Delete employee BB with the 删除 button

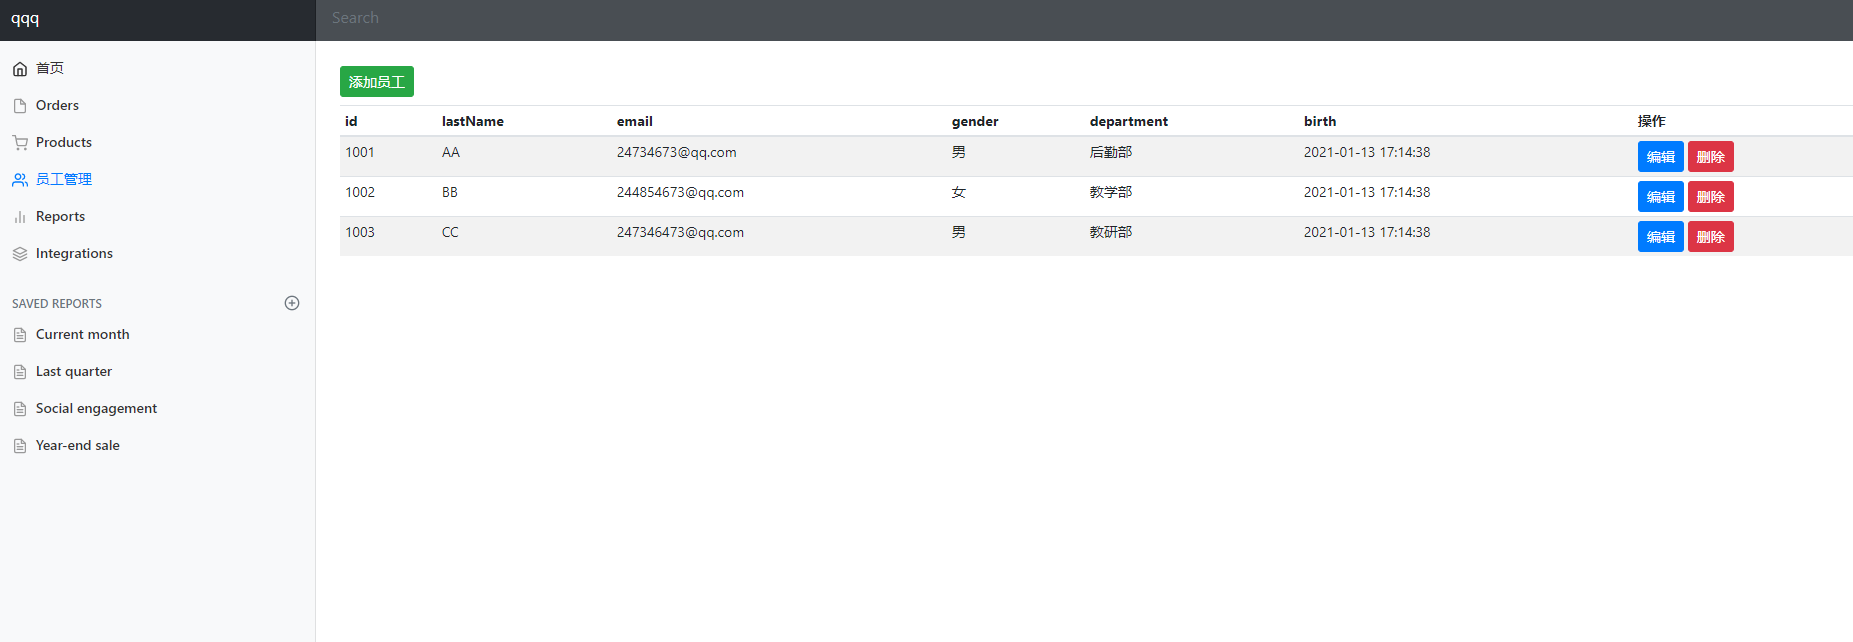(x=1710, y=197)
